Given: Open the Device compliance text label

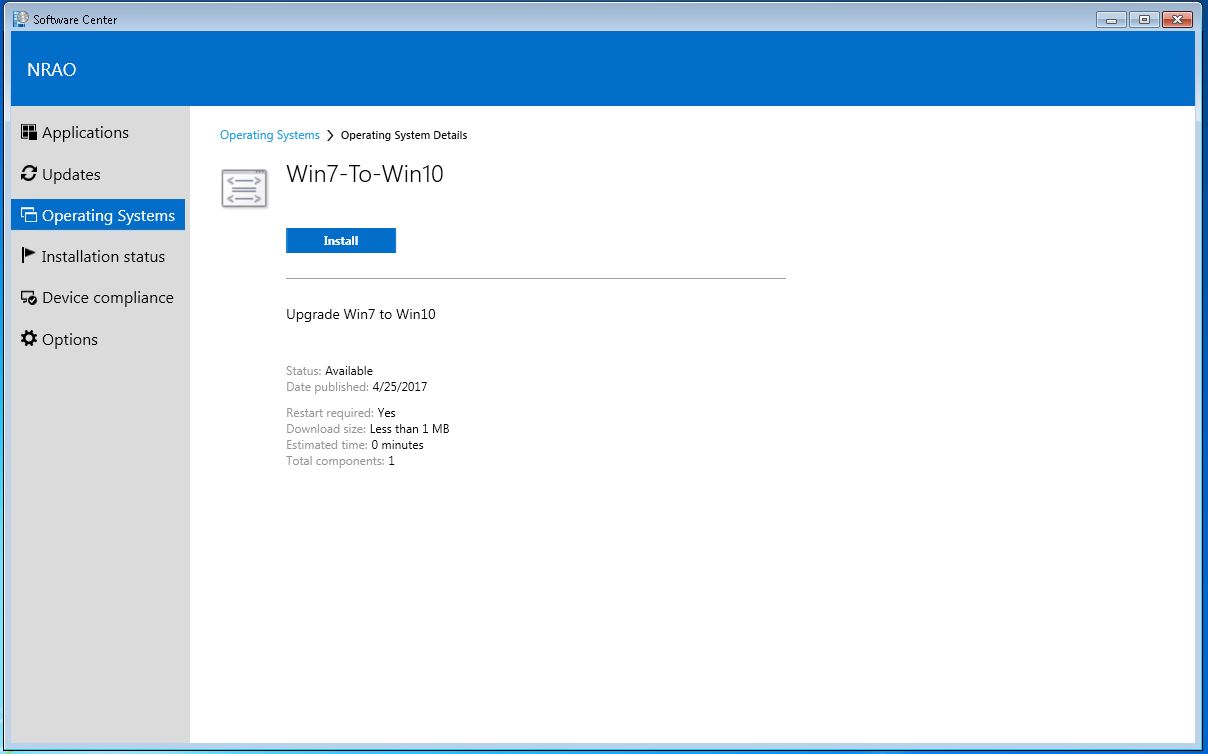Looking at the screenshot, I should pyautogui.click(x=108, y=298).
